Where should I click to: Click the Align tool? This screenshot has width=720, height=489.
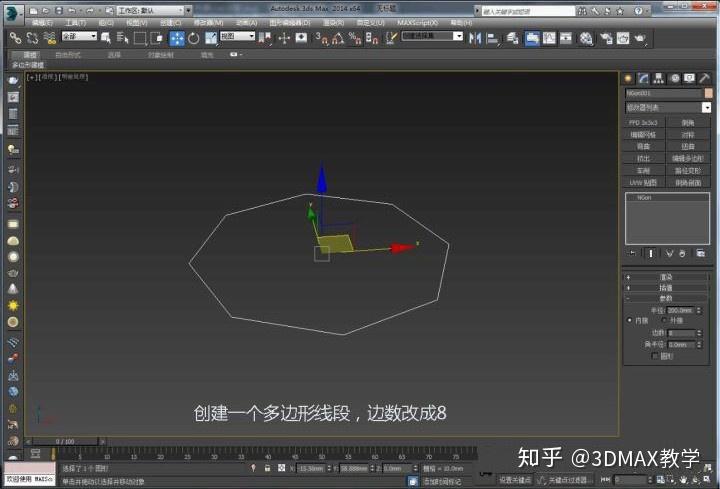point(492,39)
